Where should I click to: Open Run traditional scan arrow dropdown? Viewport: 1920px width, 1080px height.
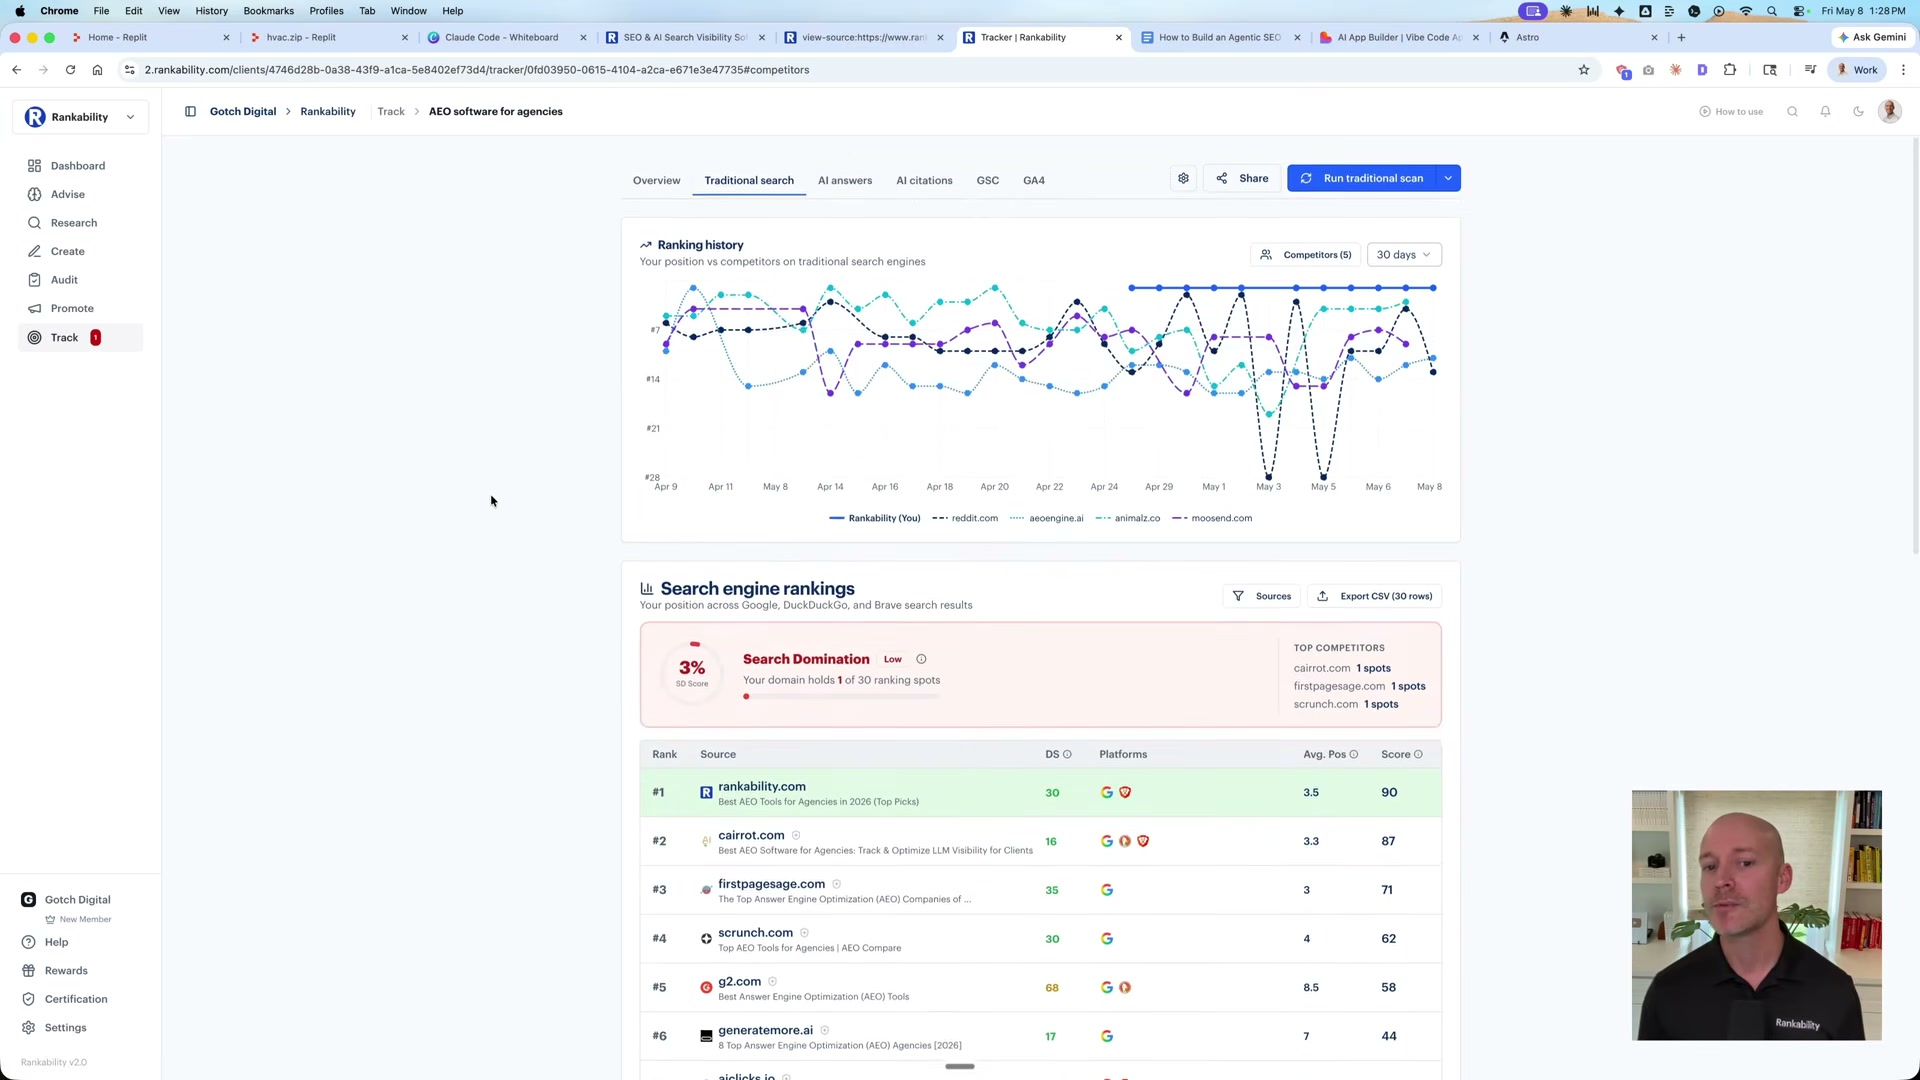tap(1448, 178)
